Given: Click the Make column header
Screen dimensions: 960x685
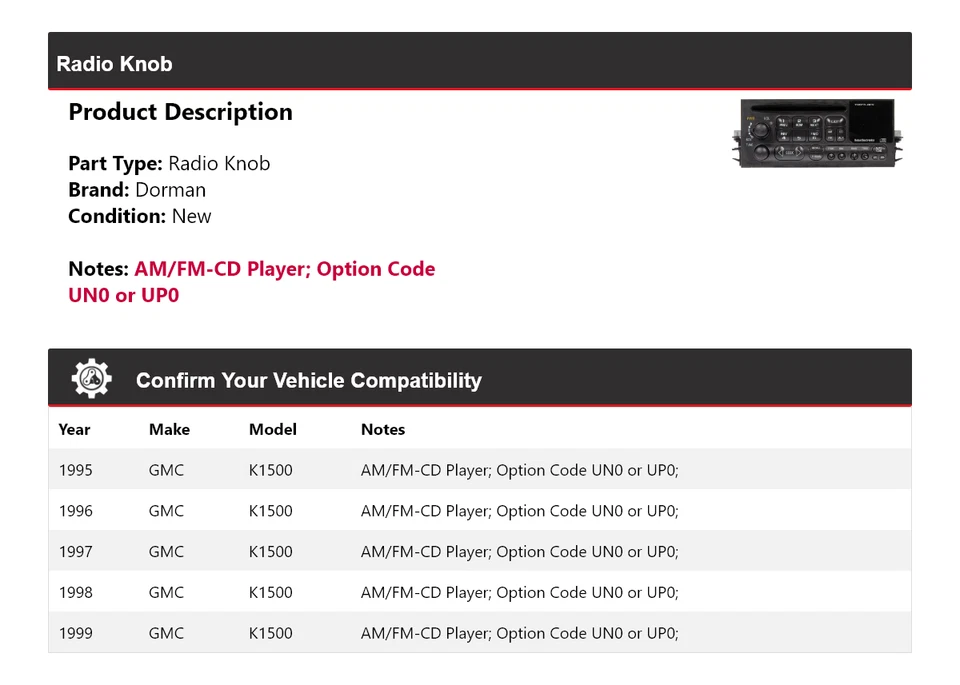Looking at the screenshot, I should tap(169, 429).
